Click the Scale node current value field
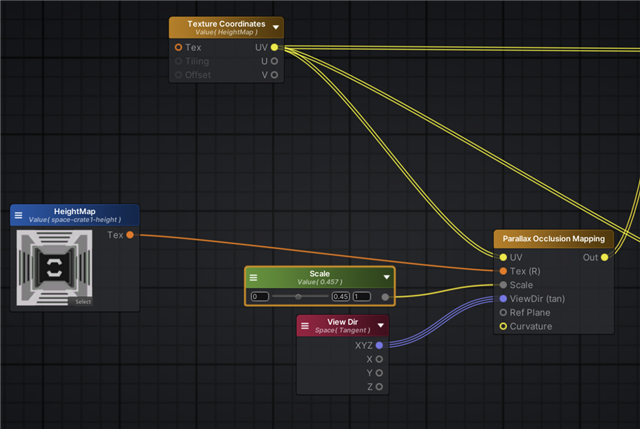This screenshot has height=429, width=640. pyautogui.click(x=340, y=297)
